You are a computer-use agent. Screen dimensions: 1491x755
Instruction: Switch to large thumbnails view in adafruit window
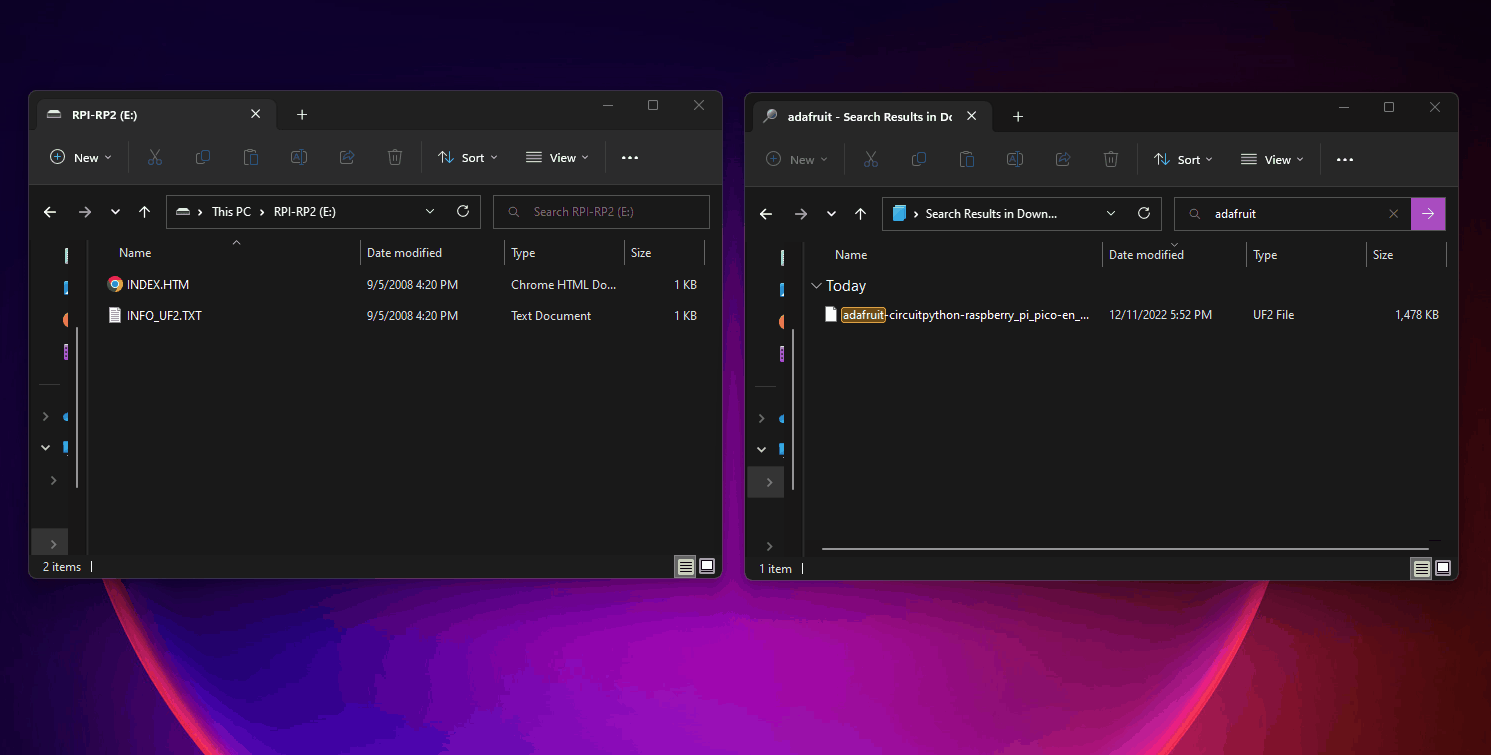coord(1443,568)
